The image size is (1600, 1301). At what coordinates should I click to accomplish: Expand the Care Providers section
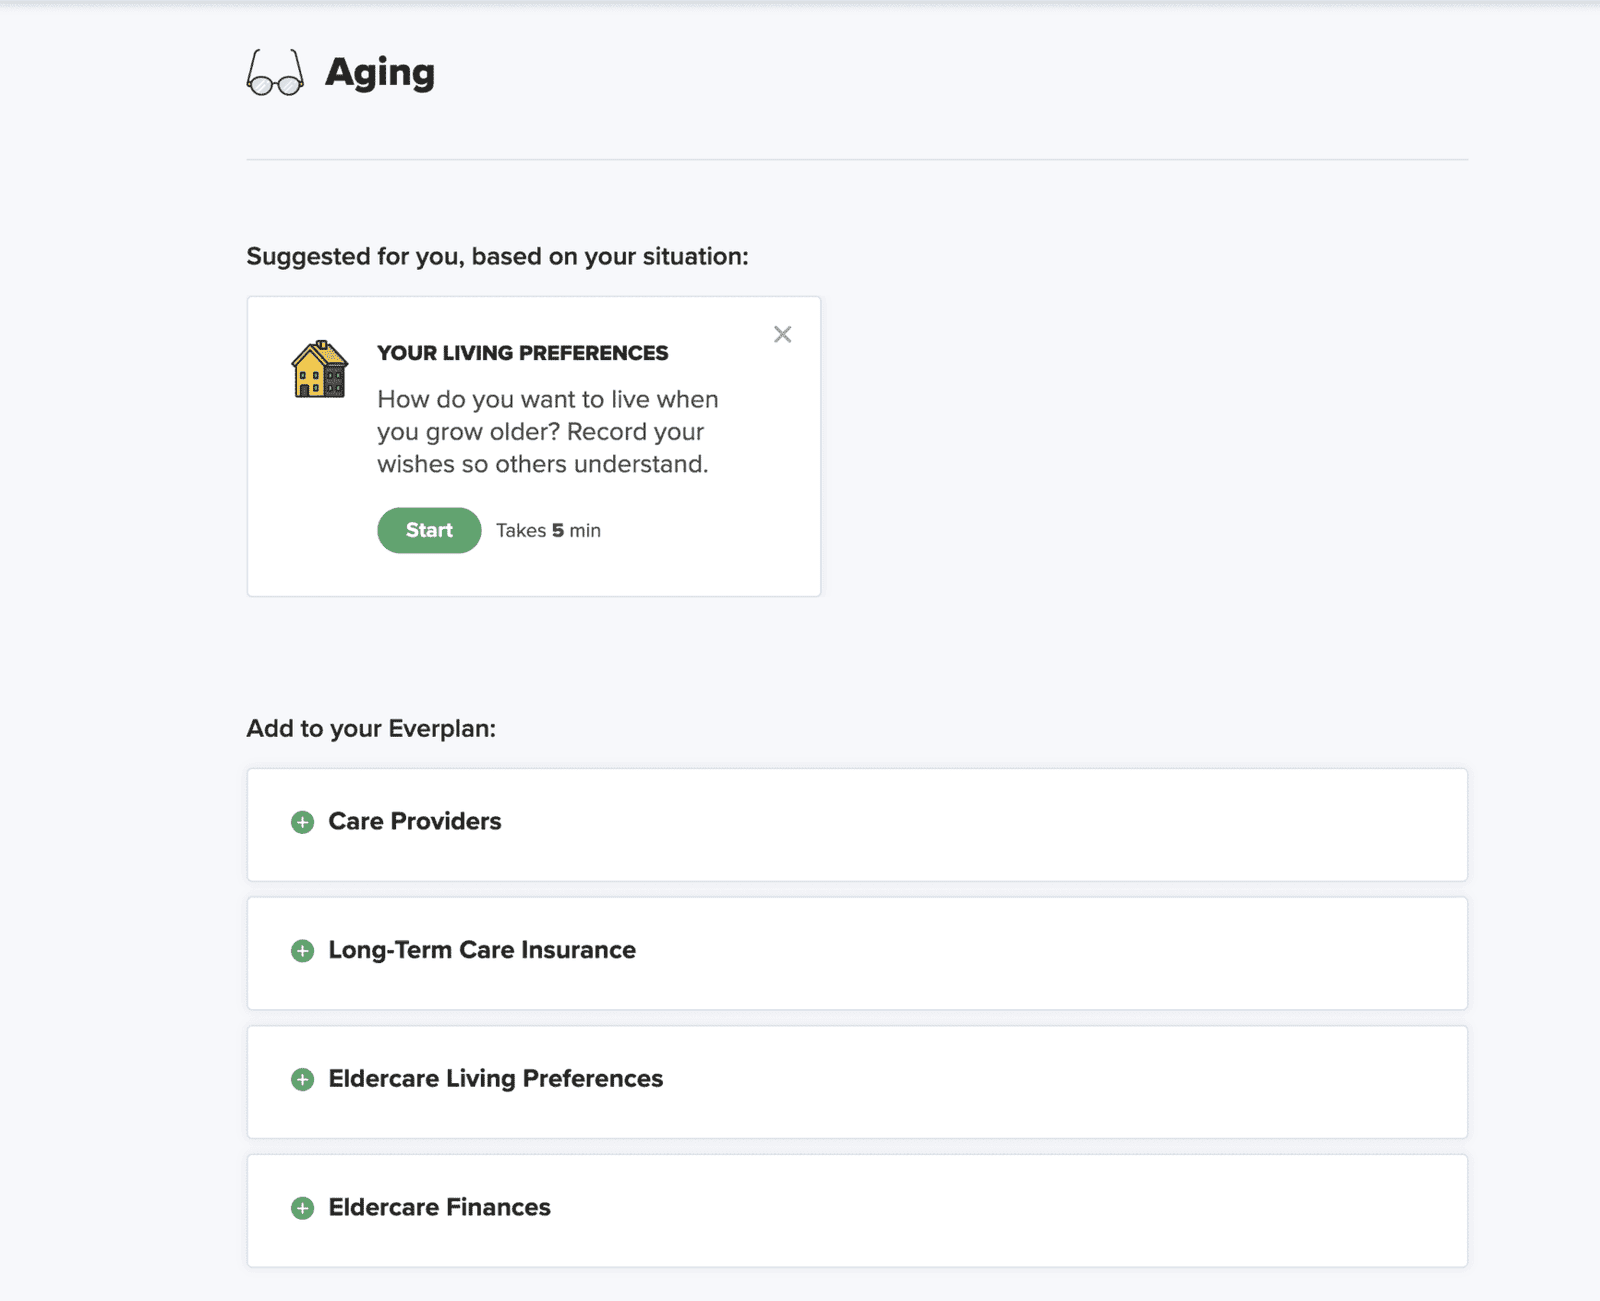click(x=414, y=822)
